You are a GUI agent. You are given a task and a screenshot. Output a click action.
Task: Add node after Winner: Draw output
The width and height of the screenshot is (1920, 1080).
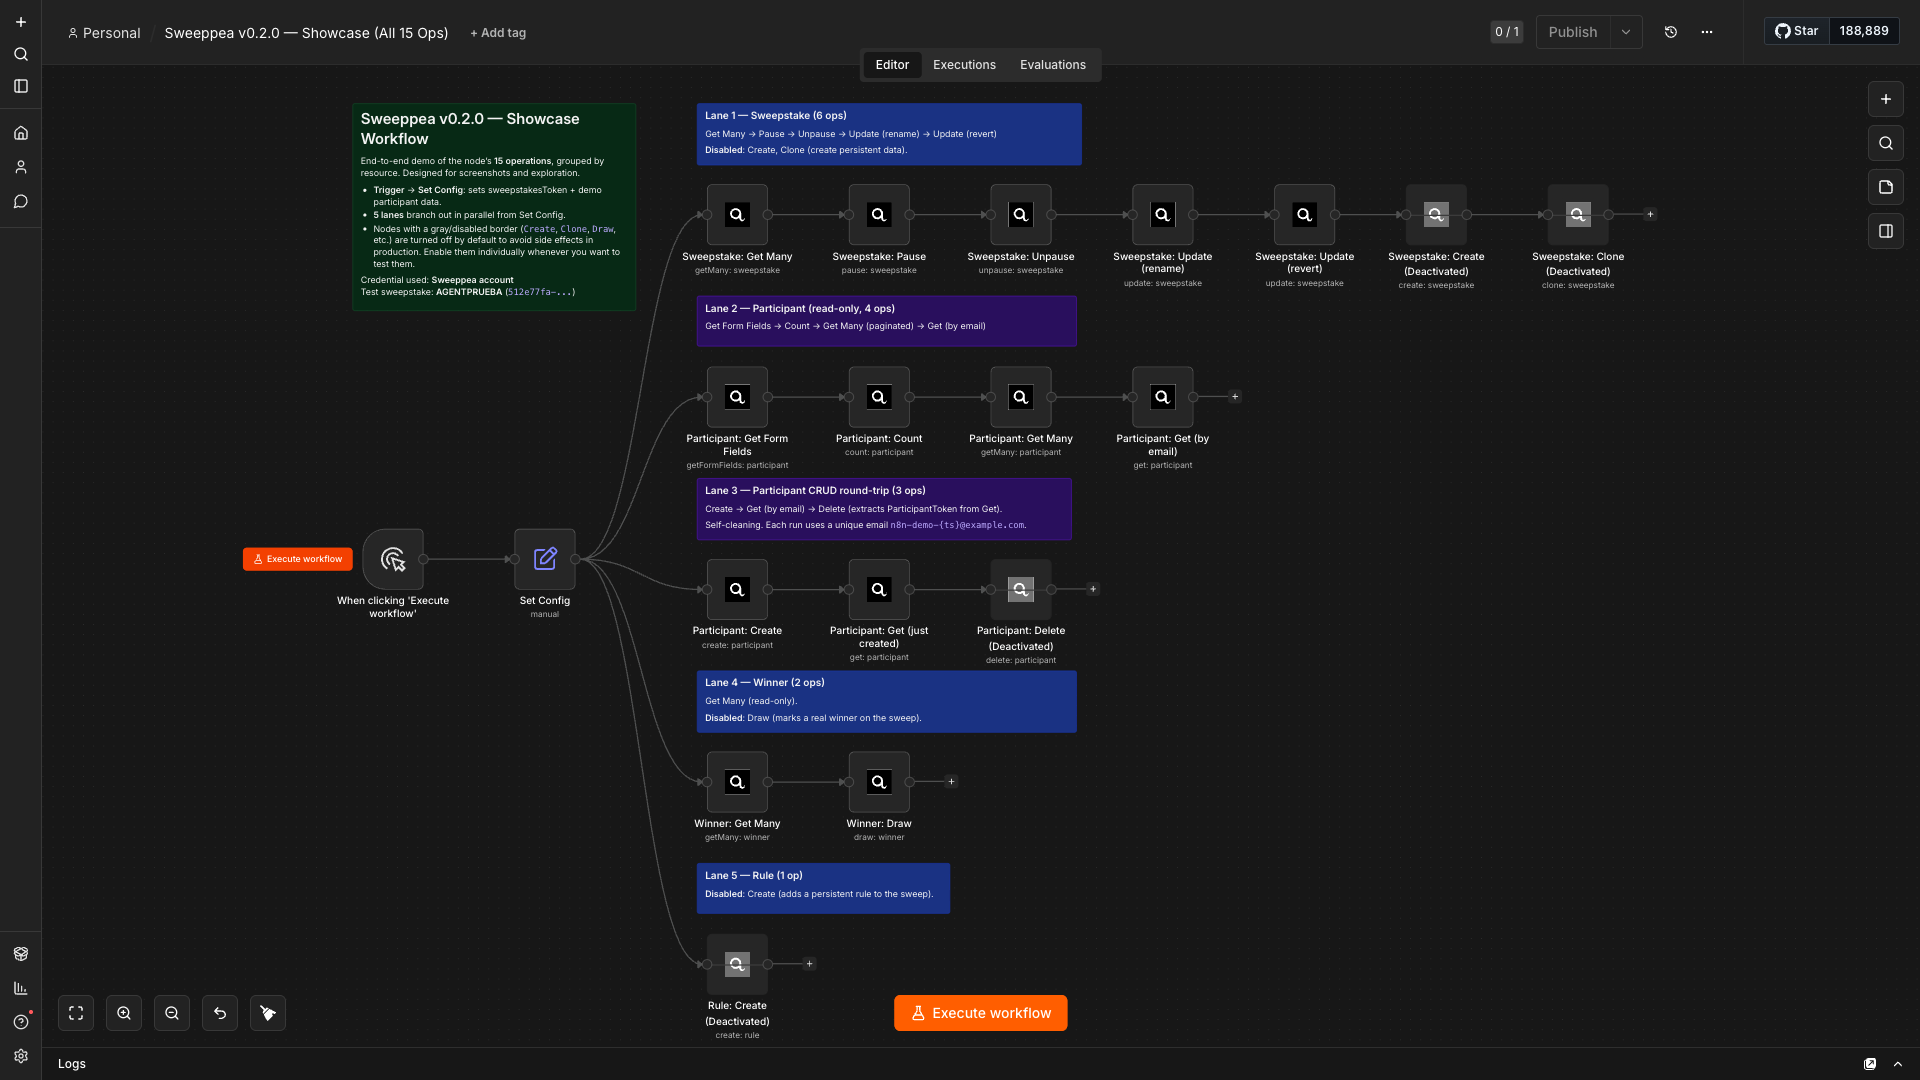point(951,782)
